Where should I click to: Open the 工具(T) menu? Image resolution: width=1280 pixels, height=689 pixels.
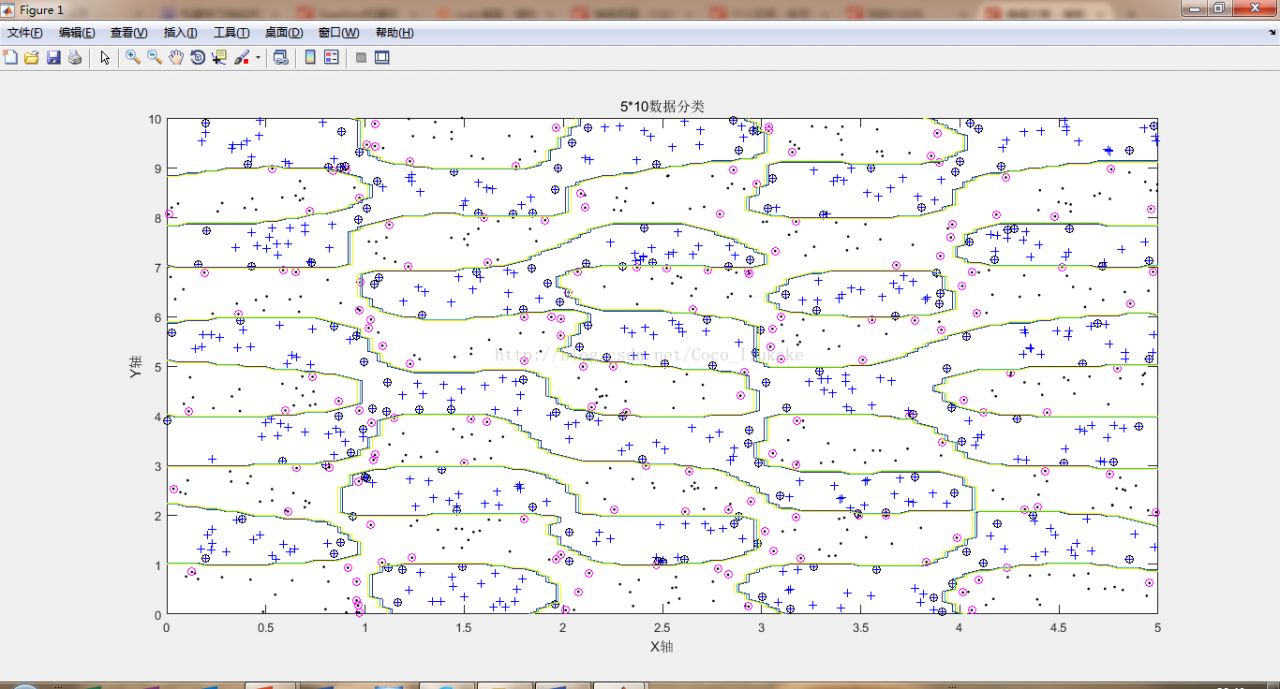(x=231, y=33)
